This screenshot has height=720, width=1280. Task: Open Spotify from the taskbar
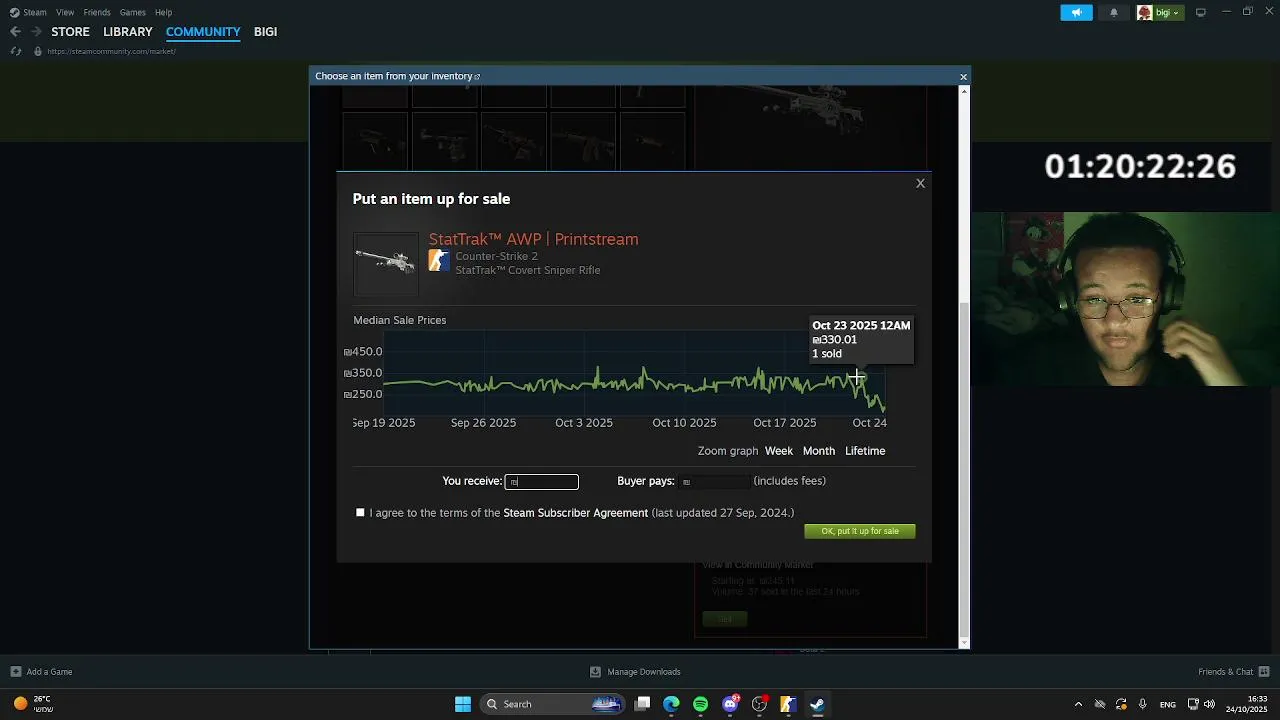pyautogui.click(x=700, y=704)
